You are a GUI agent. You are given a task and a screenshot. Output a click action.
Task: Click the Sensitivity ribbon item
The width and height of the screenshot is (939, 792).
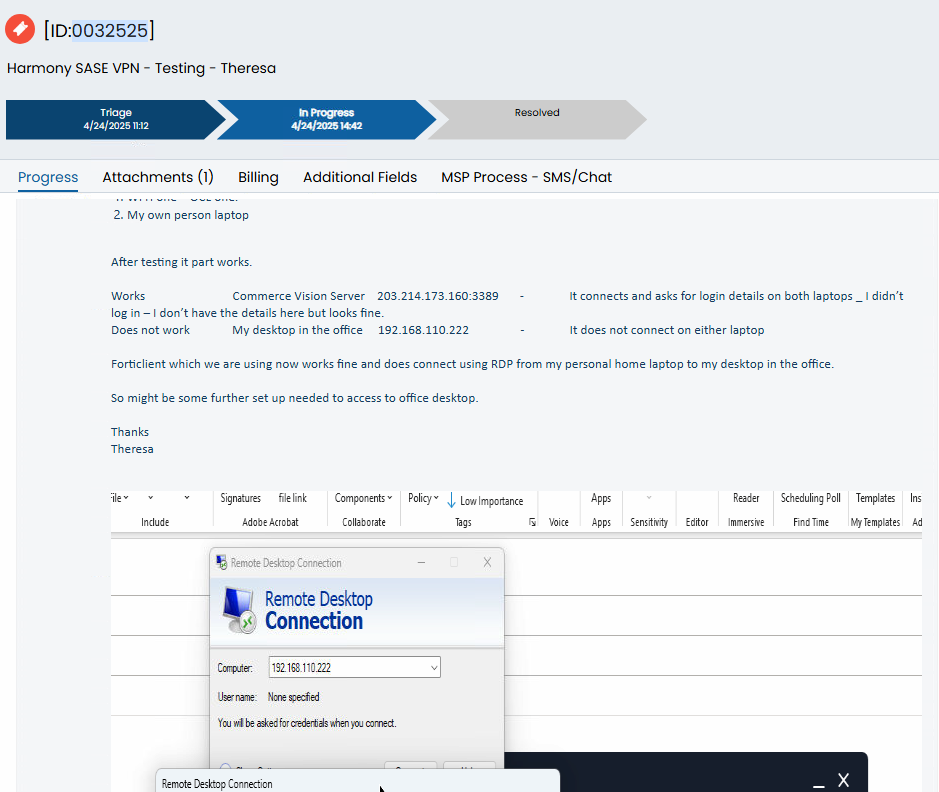click(649, 522)
